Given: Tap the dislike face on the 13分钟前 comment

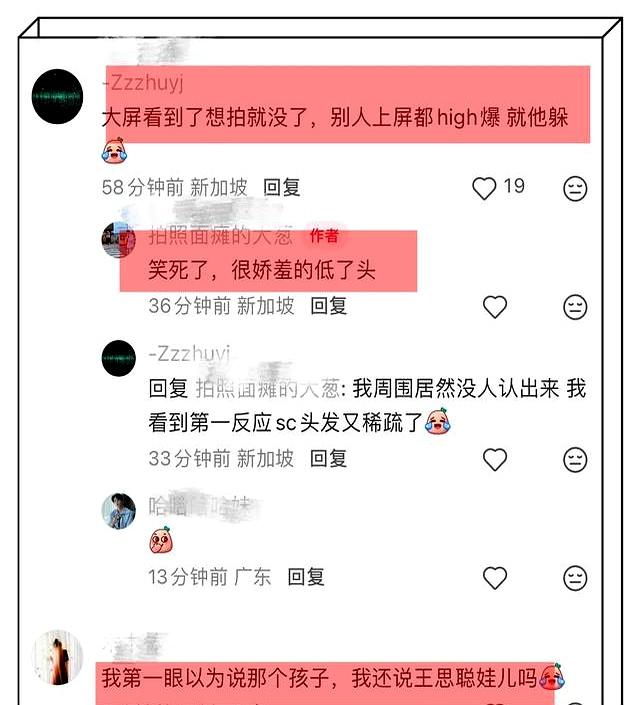Looking at the screenshot, I should [575, 578].
